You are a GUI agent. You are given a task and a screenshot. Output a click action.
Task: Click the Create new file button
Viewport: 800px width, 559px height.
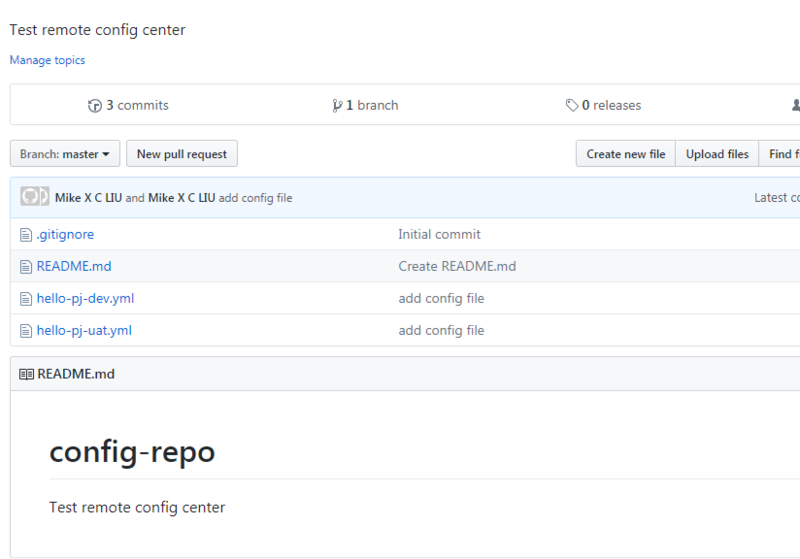tap(626, 154)
